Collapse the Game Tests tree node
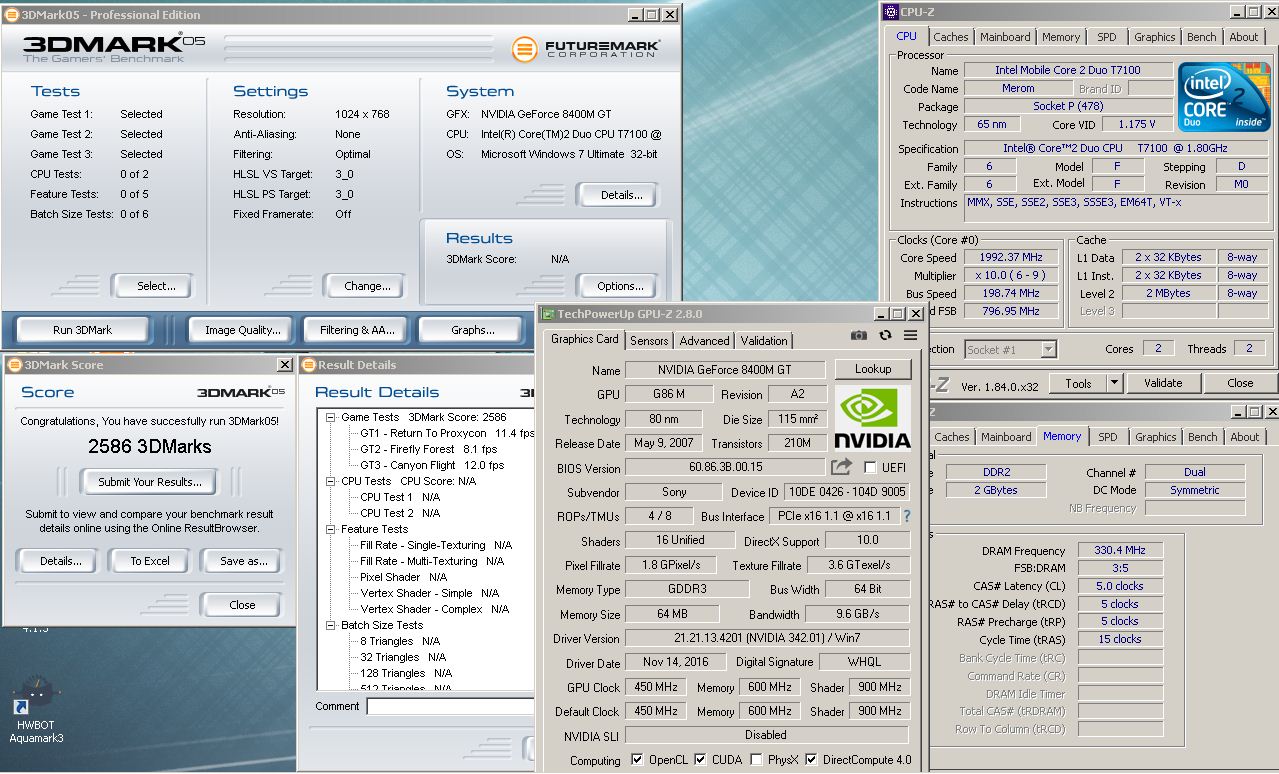 (330, 417)
